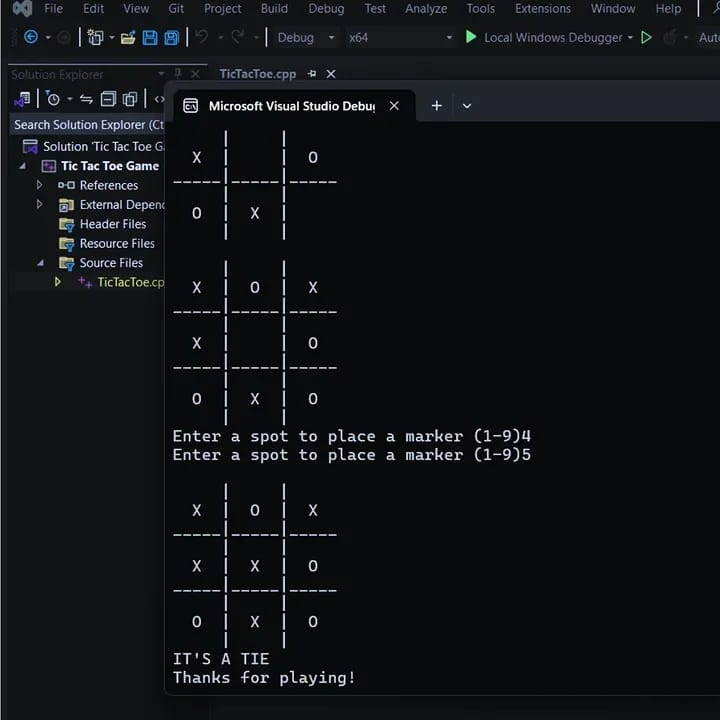Close the TicTacToe.cpp tab

tap(331, 74)
